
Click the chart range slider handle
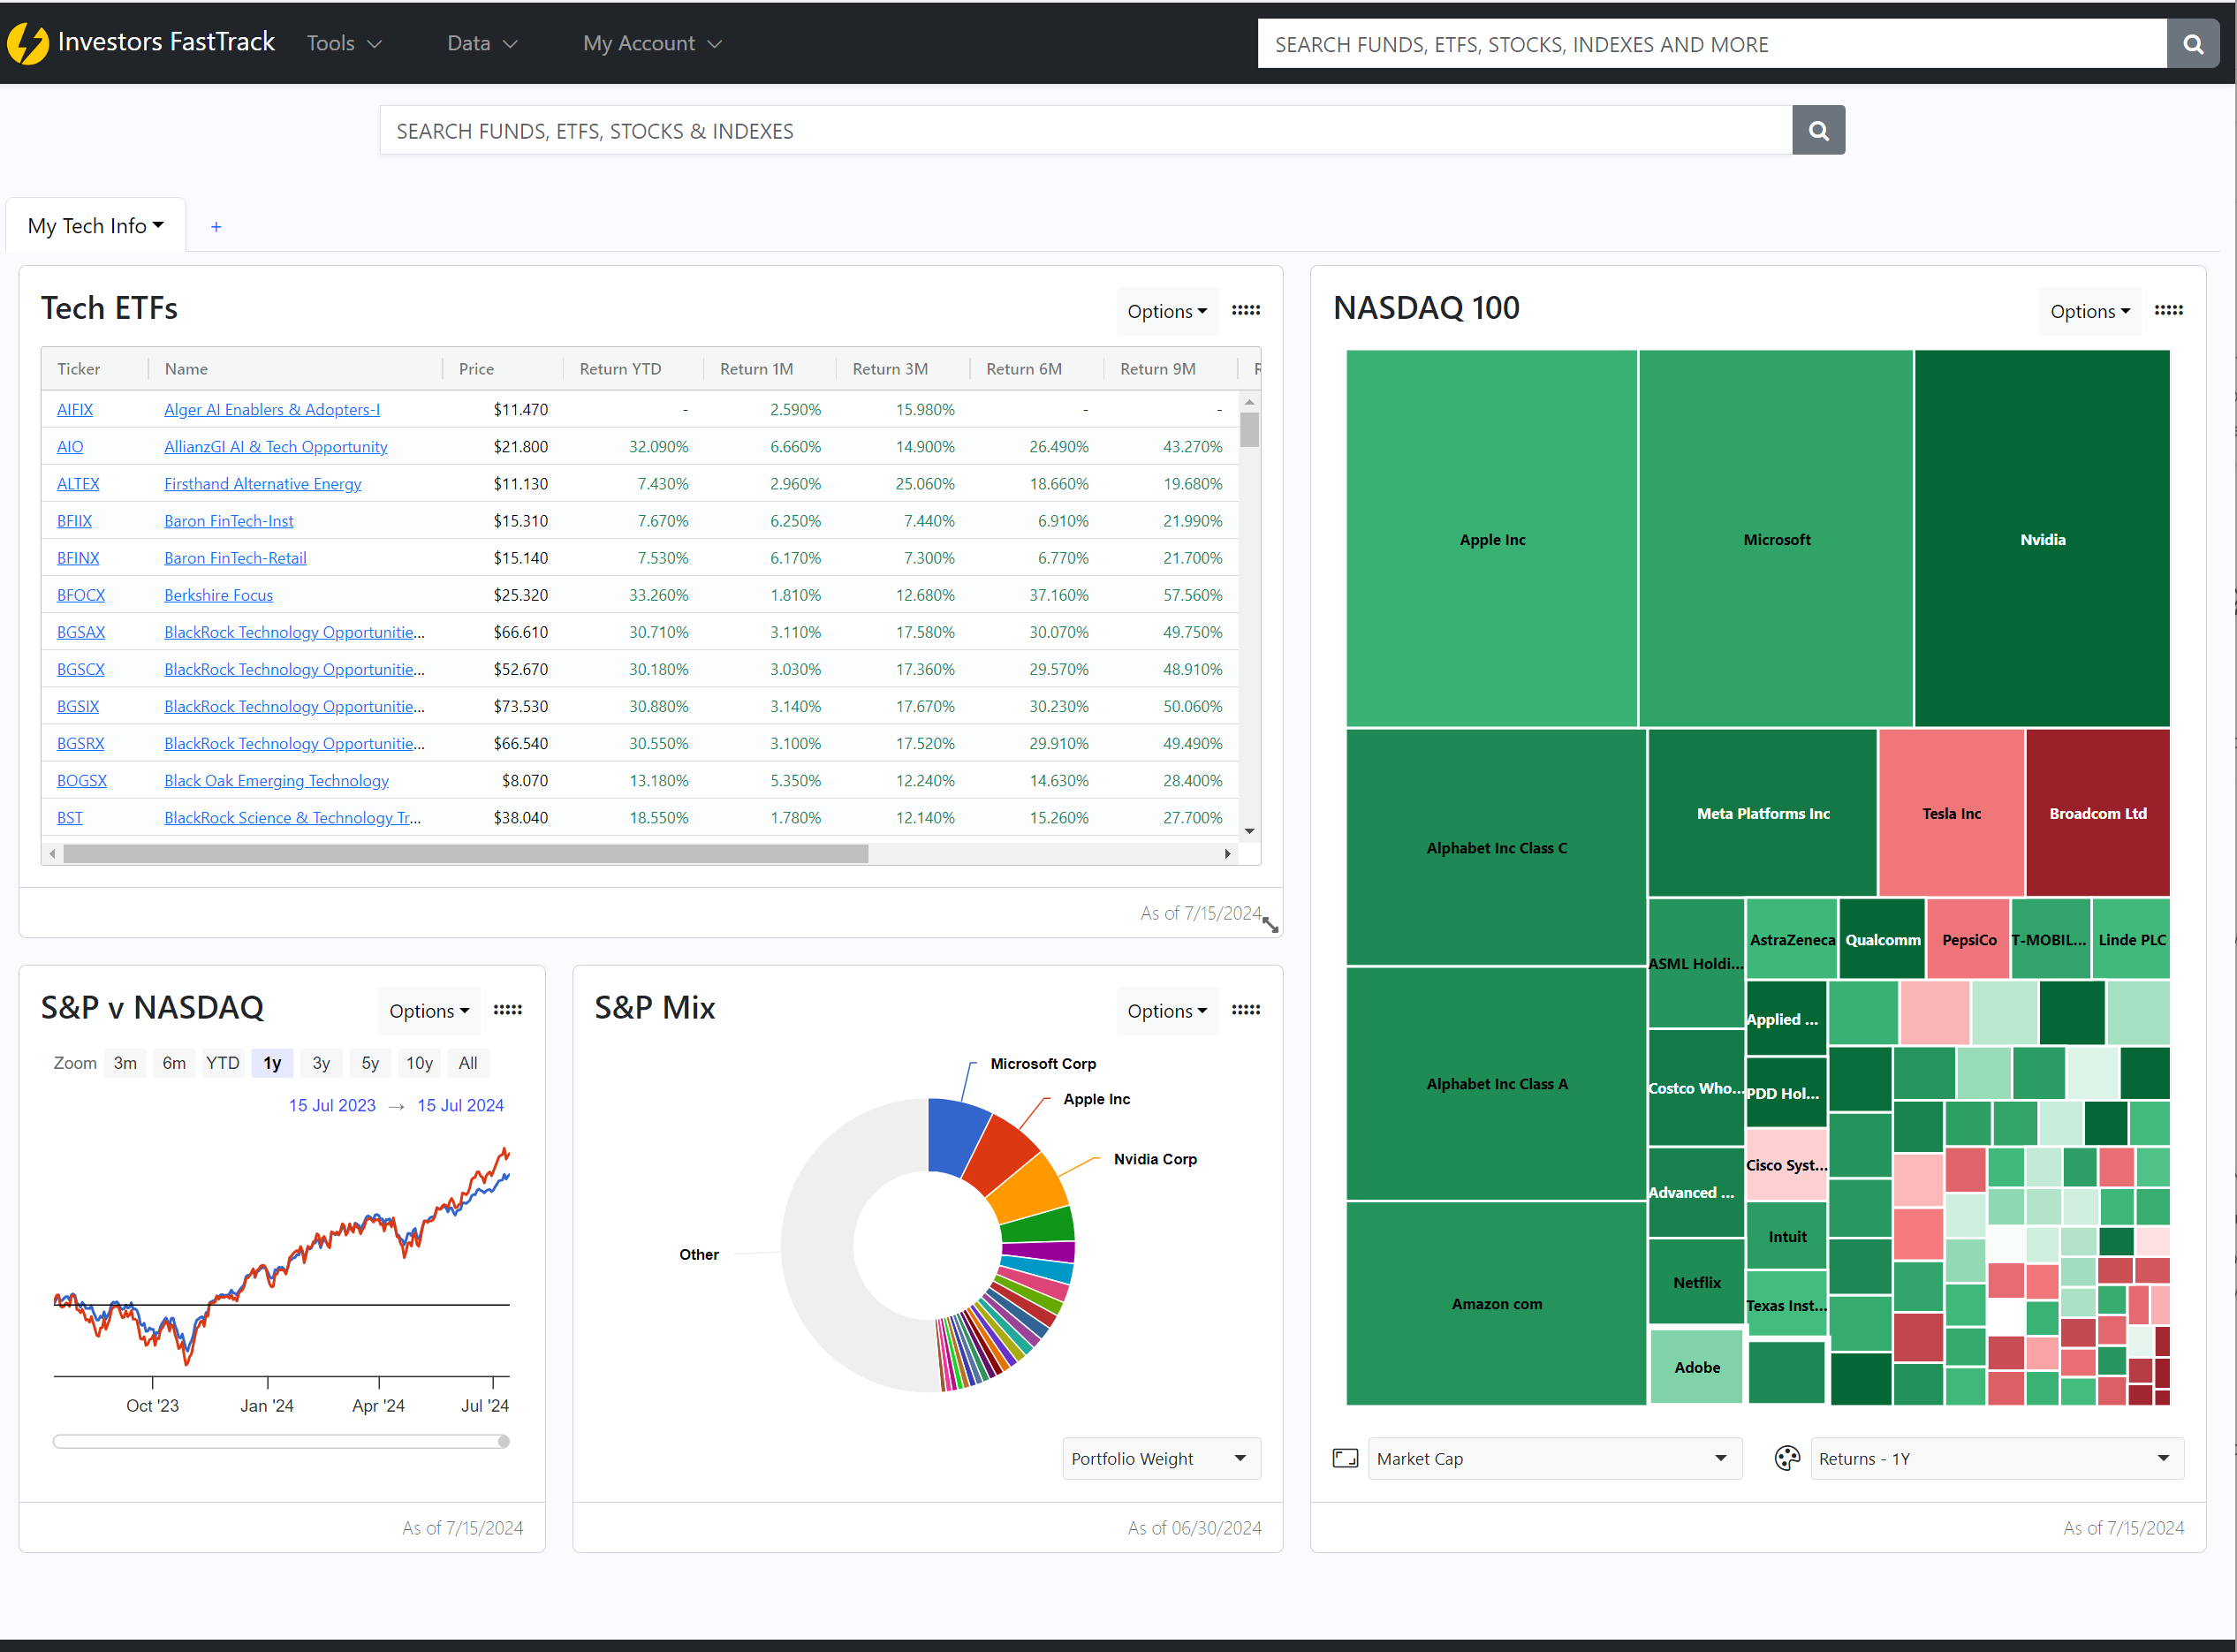click(504, 1441)
